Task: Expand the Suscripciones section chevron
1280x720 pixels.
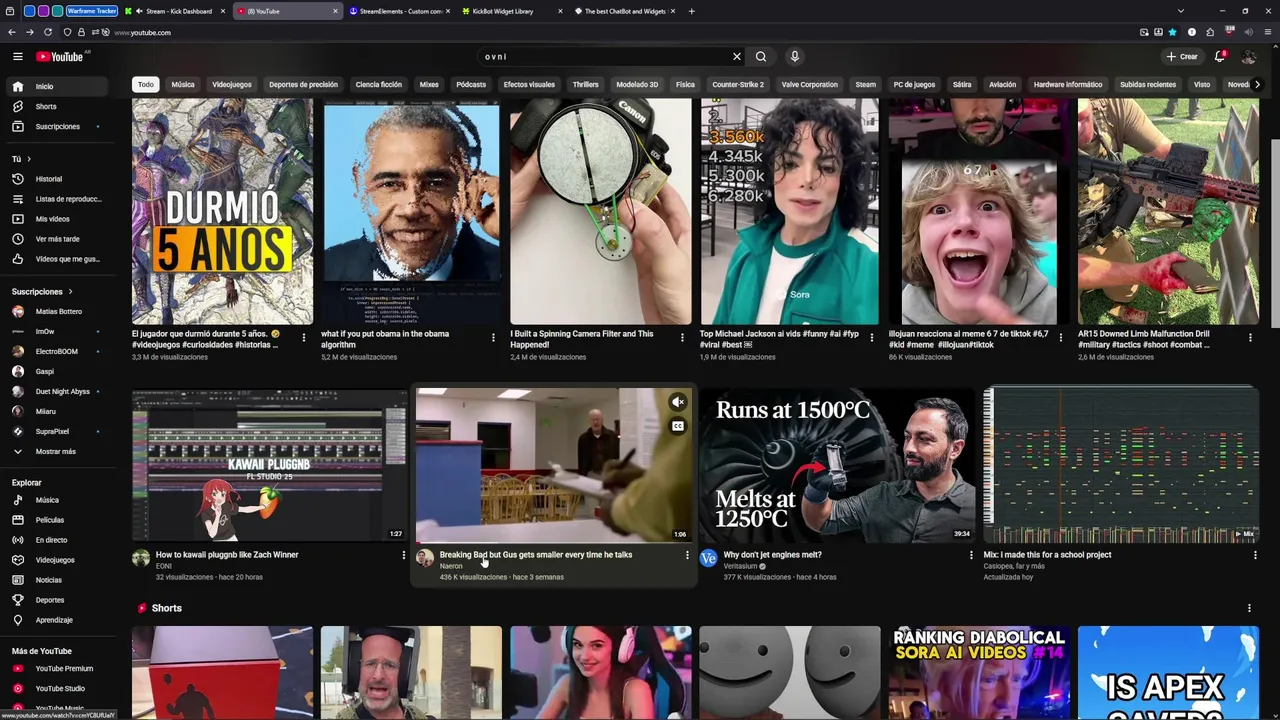Action: 70,291
